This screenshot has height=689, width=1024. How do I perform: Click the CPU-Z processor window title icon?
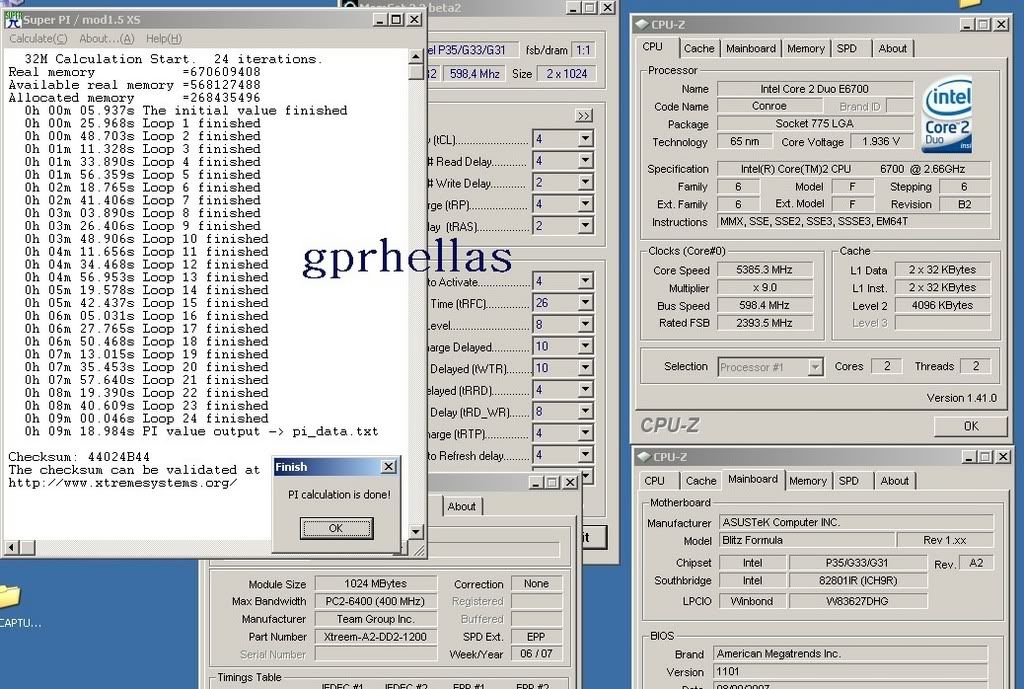tap(643, 25)
